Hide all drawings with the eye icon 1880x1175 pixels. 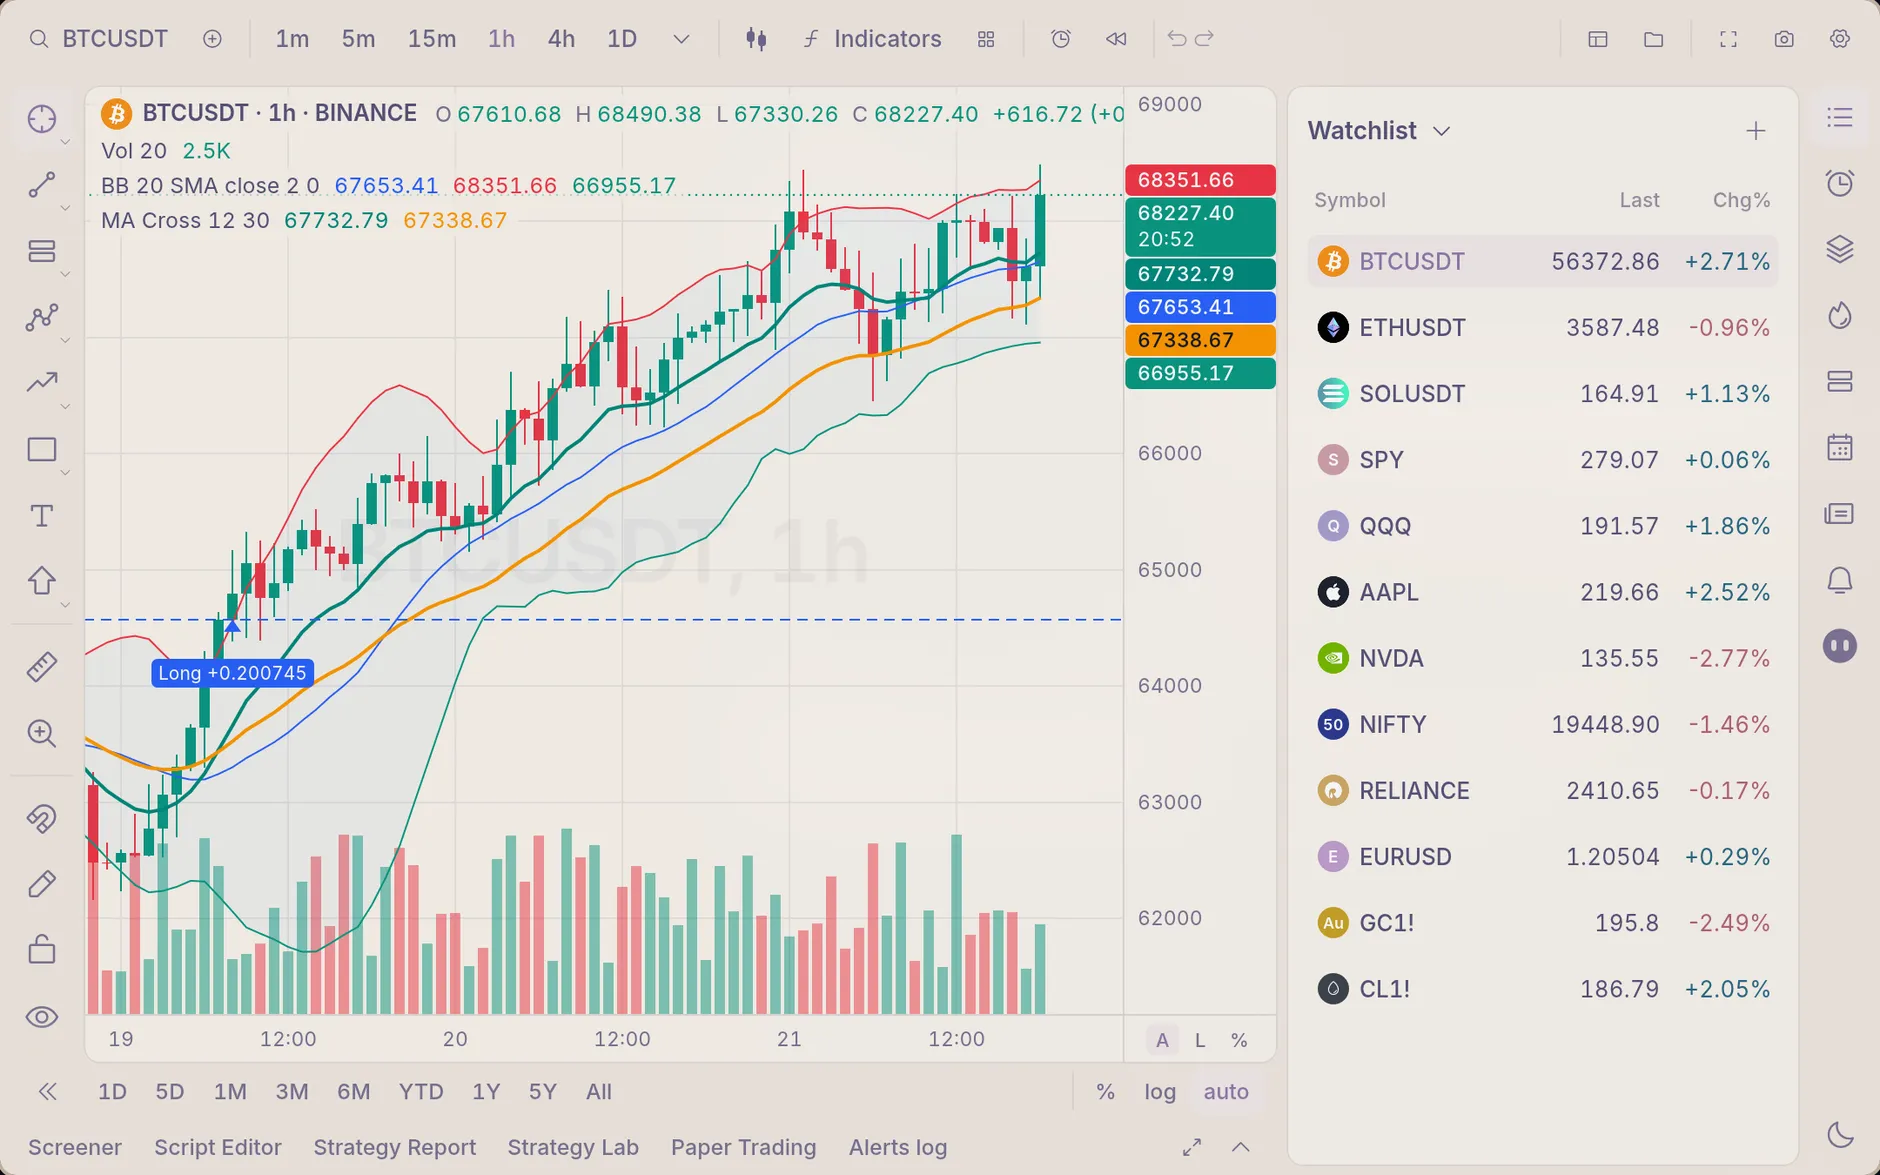42,1017
